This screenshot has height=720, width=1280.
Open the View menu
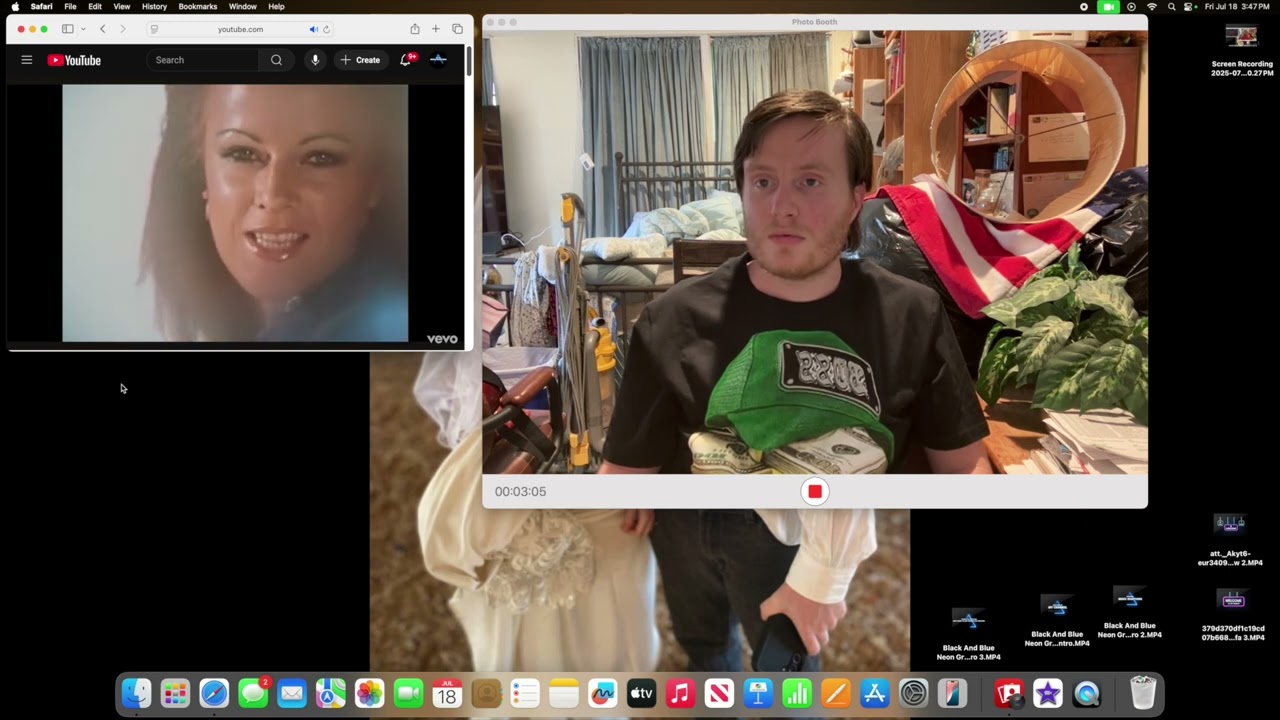(121, 6)
